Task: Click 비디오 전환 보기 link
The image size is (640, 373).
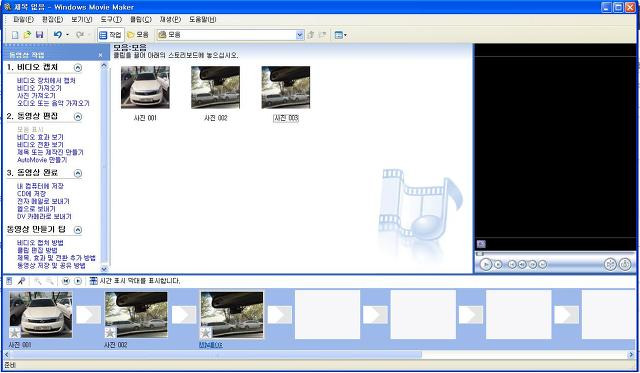Action: coord(40,144)
